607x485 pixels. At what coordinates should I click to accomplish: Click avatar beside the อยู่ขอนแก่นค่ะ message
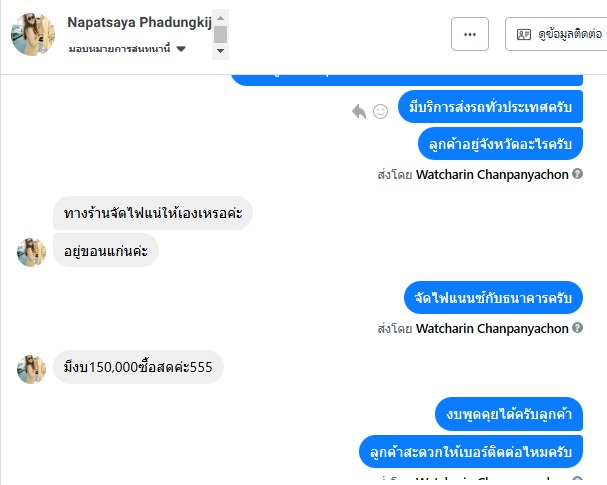(32, 251)
